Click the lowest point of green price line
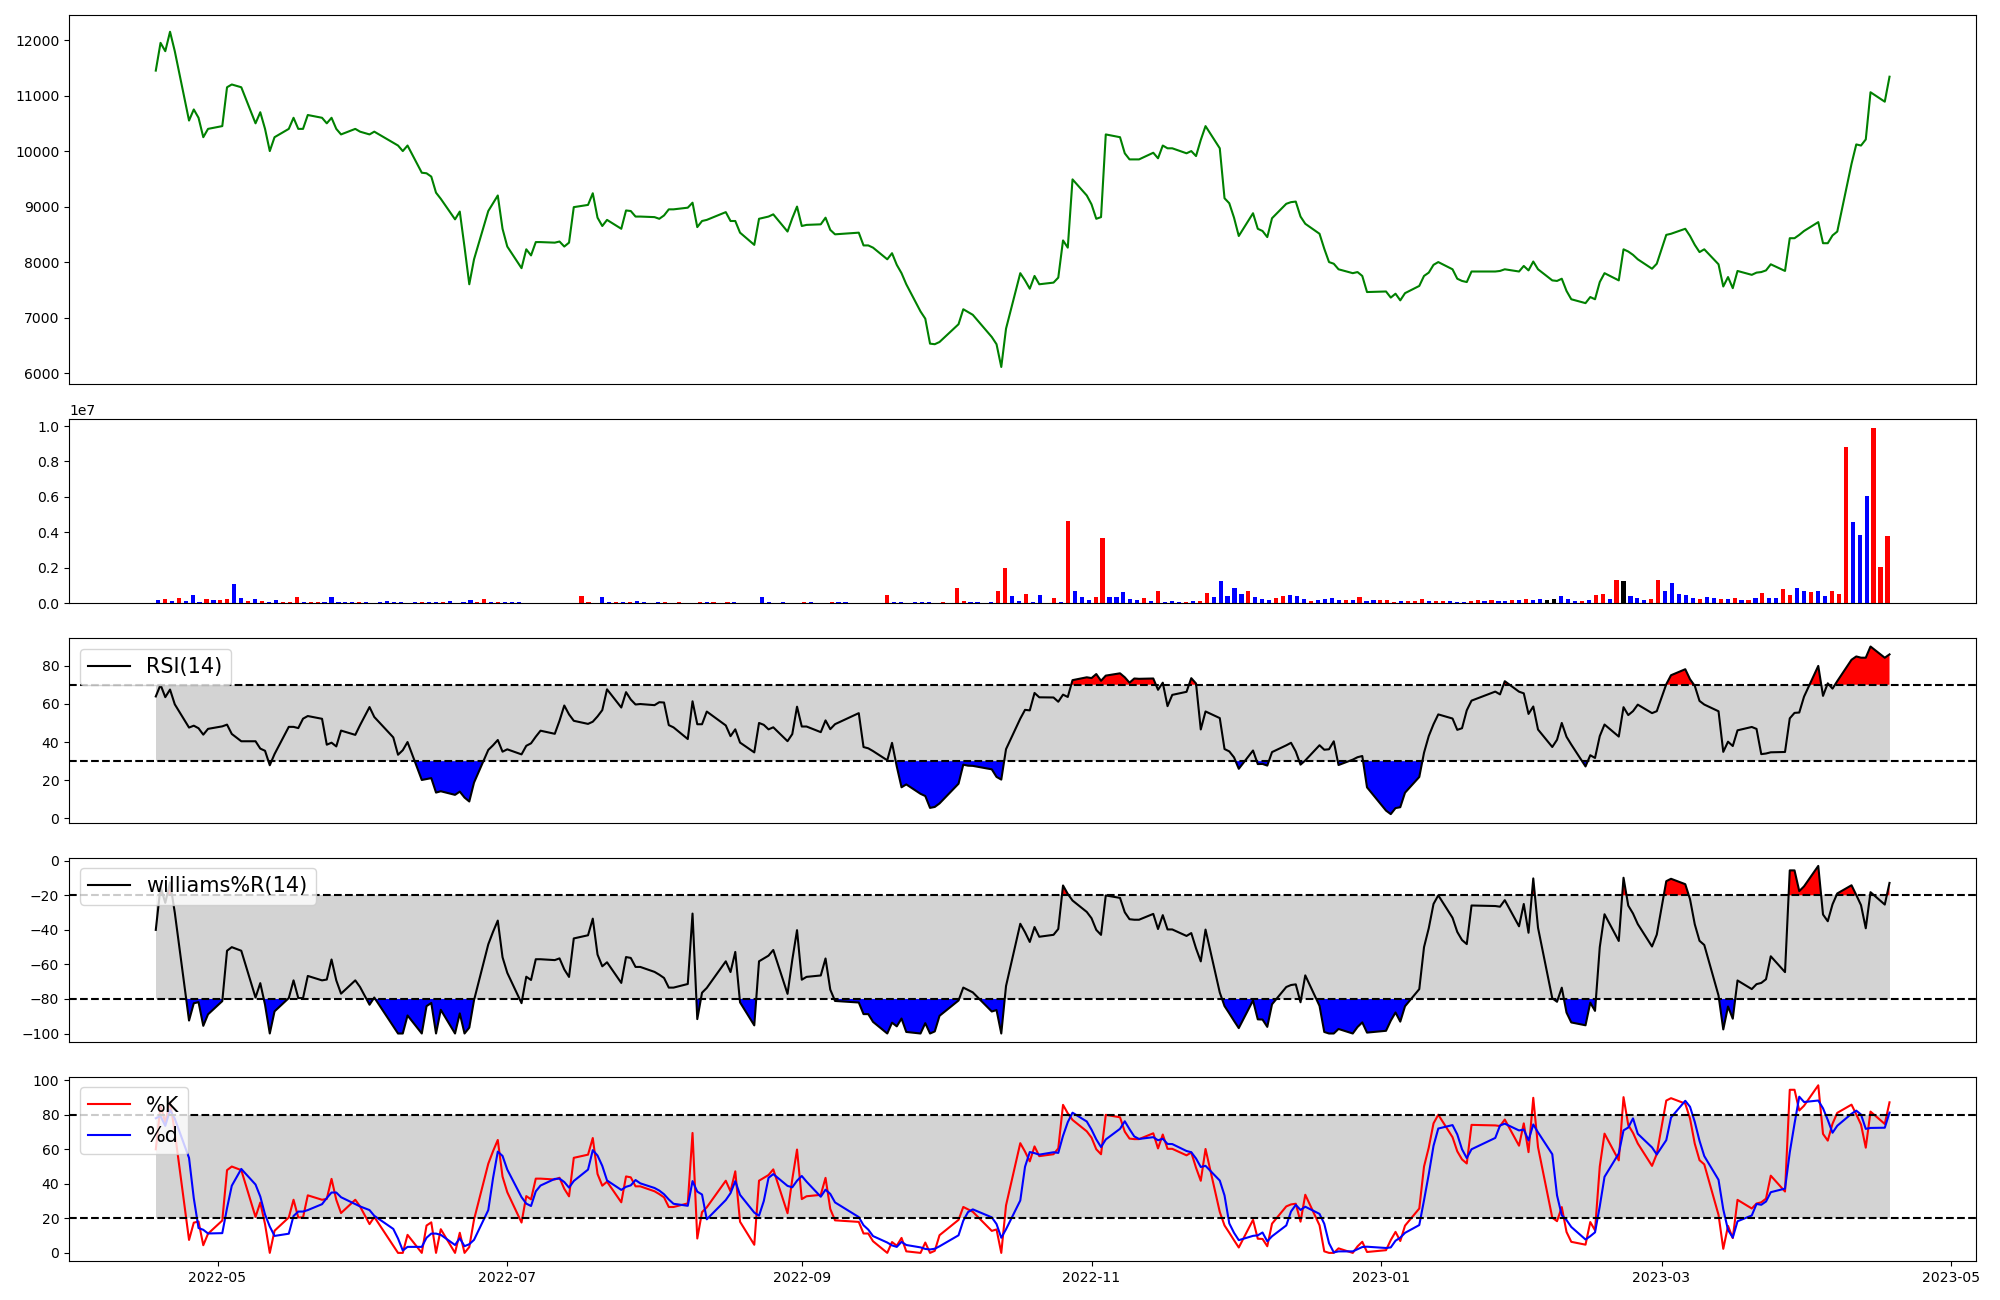The width and height of the screenshot is (2000, 1300). (x=1001, y=366)
